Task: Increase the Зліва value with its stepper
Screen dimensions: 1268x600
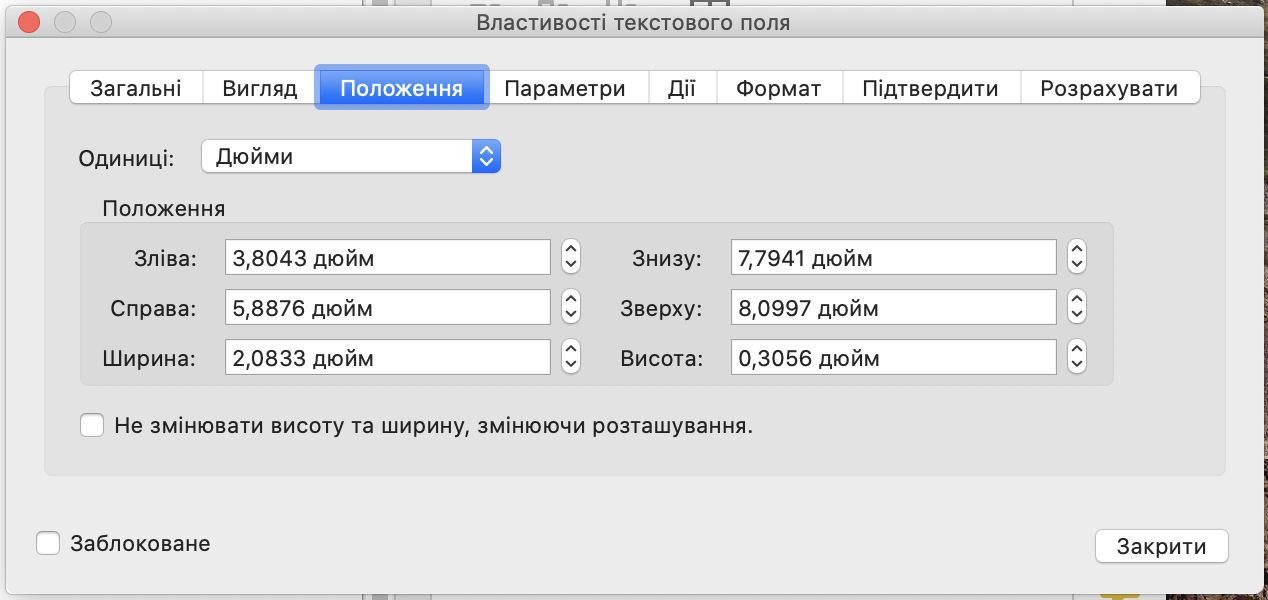Action: tap(569, 250)
